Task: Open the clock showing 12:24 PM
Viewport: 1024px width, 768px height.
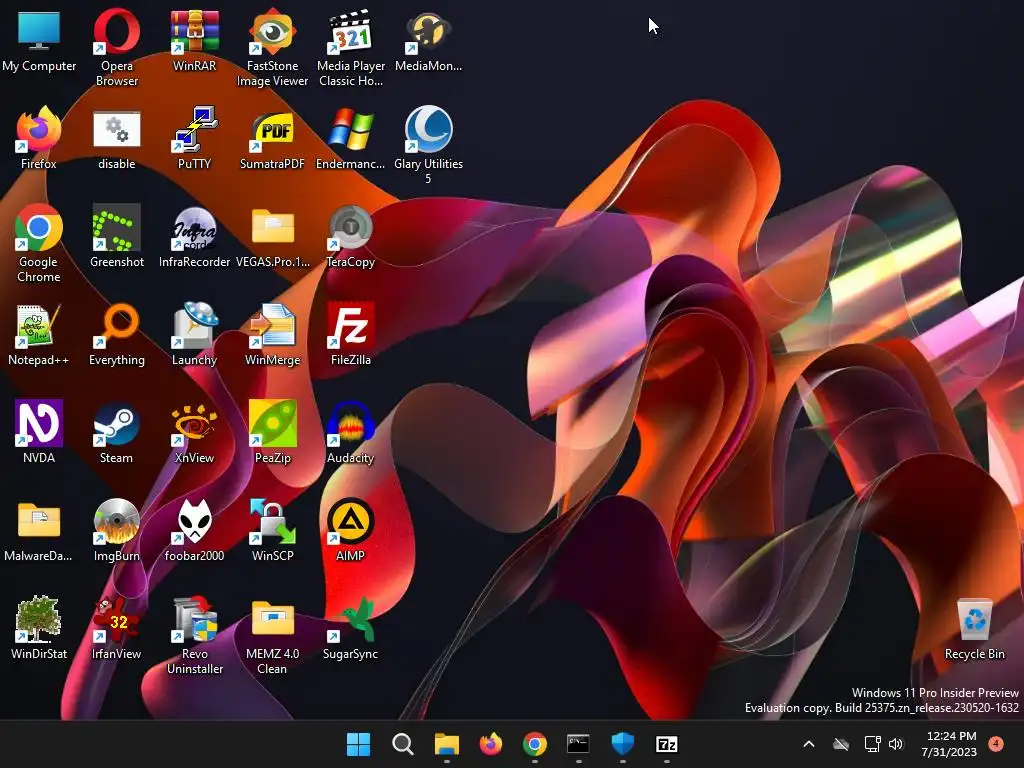Action: pos(949,744)
